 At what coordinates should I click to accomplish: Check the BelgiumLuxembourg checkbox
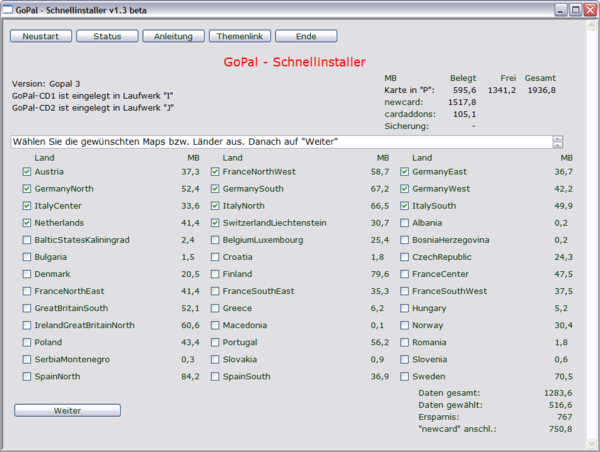point(215,240)
